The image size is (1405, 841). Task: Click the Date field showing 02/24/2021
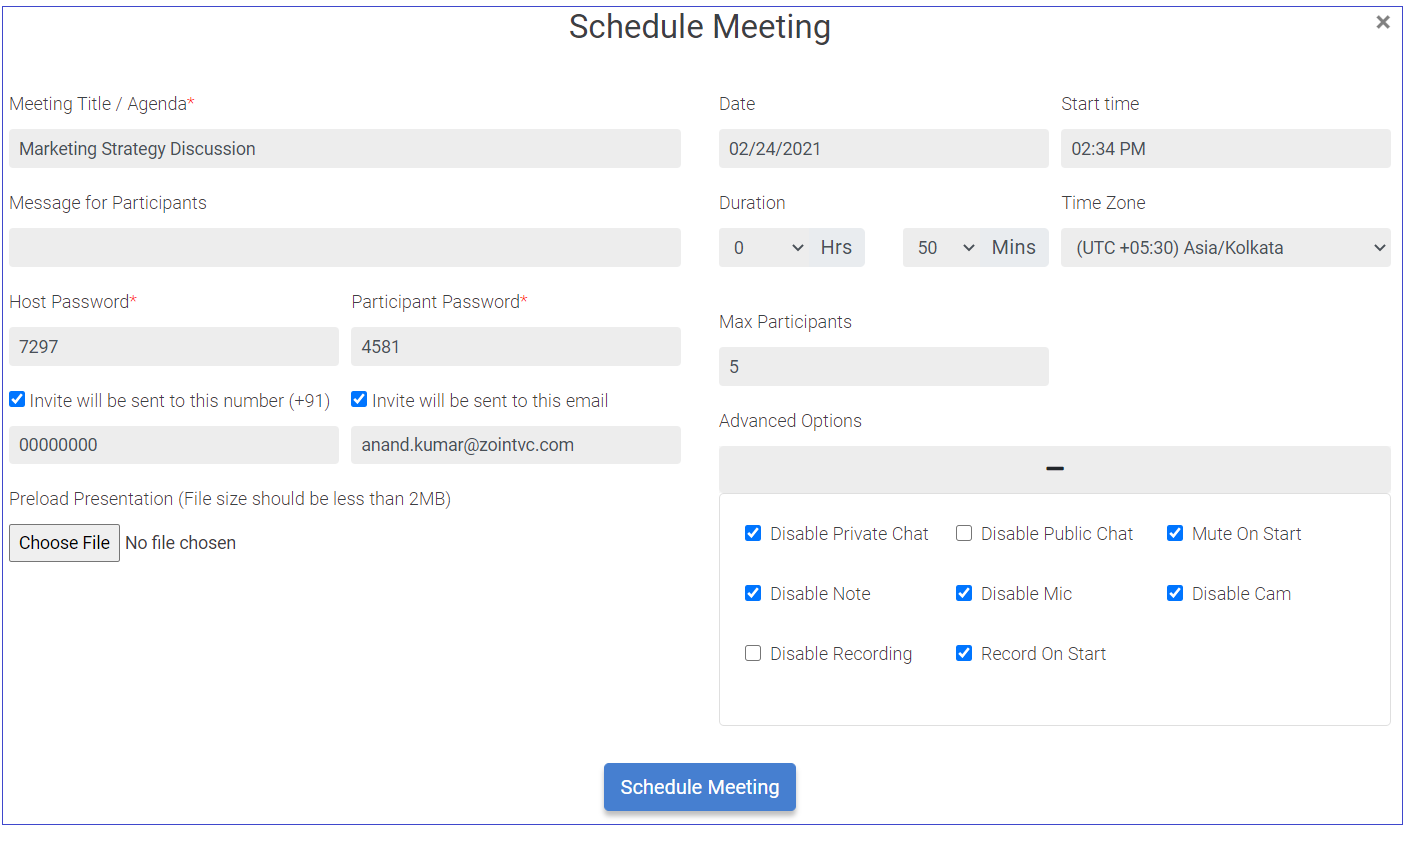[883, 148]
